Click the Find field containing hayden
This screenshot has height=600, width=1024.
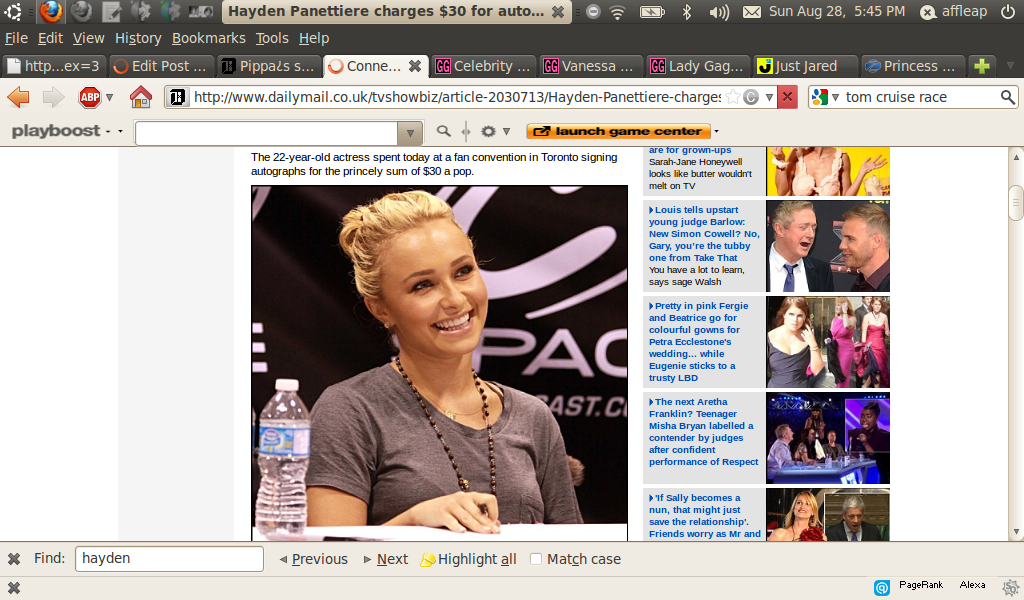click(169, 559)
